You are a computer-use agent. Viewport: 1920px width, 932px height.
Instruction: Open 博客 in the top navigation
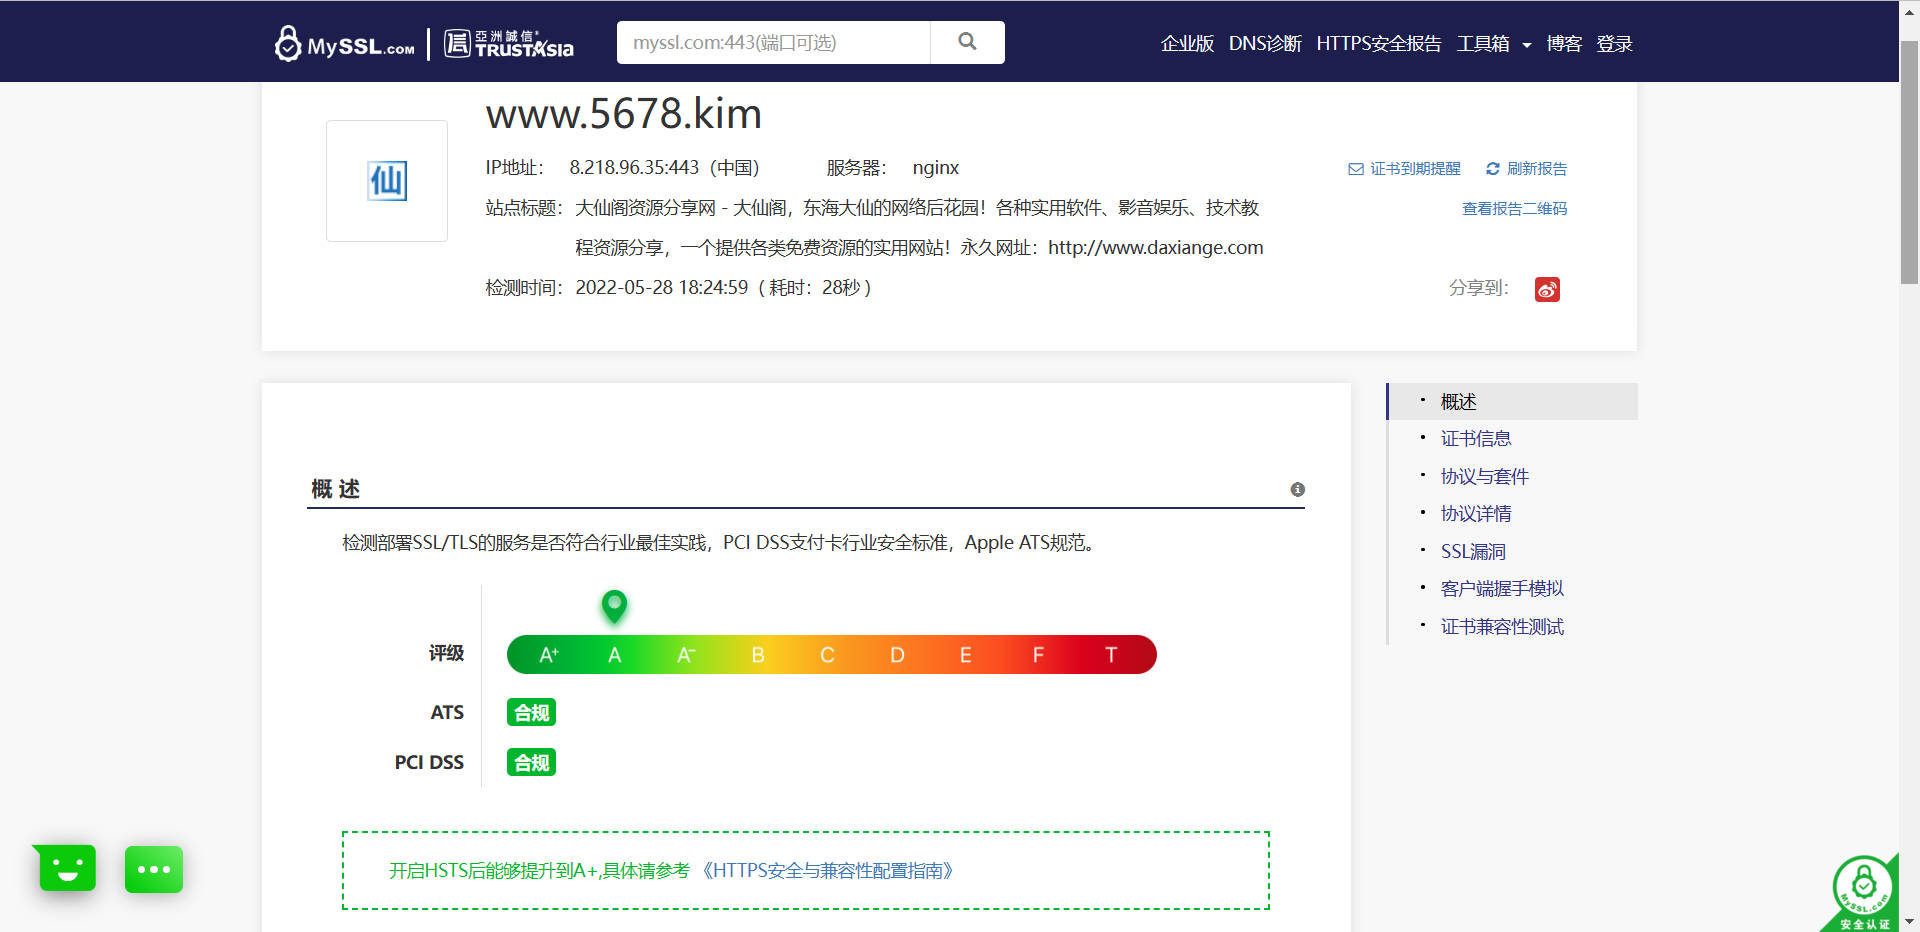click(x=1564, y=44)
